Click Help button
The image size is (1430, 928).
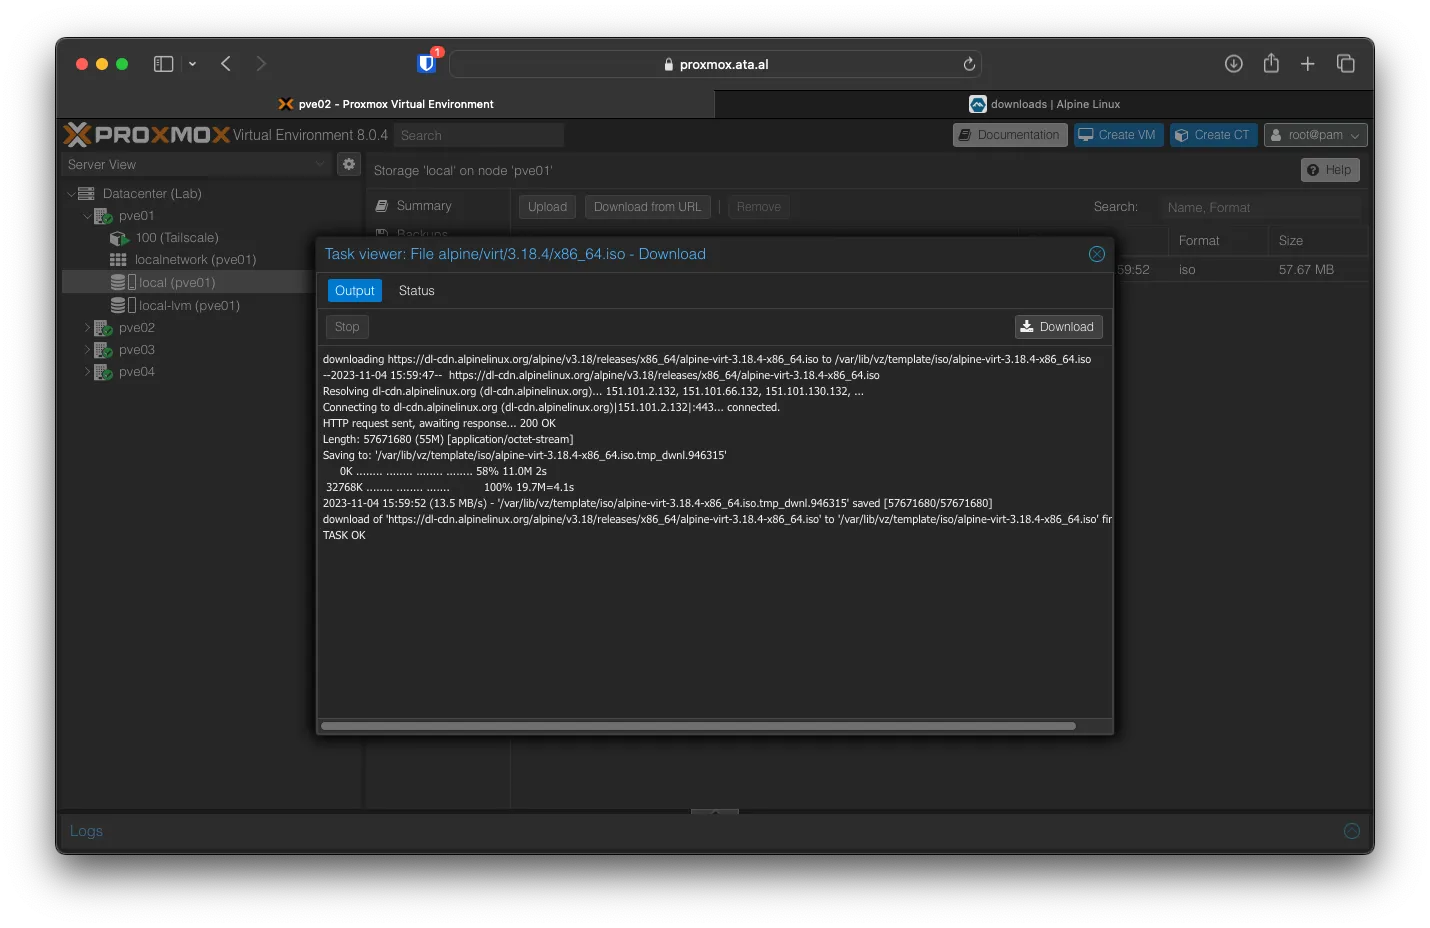[x=1330, y=170]
